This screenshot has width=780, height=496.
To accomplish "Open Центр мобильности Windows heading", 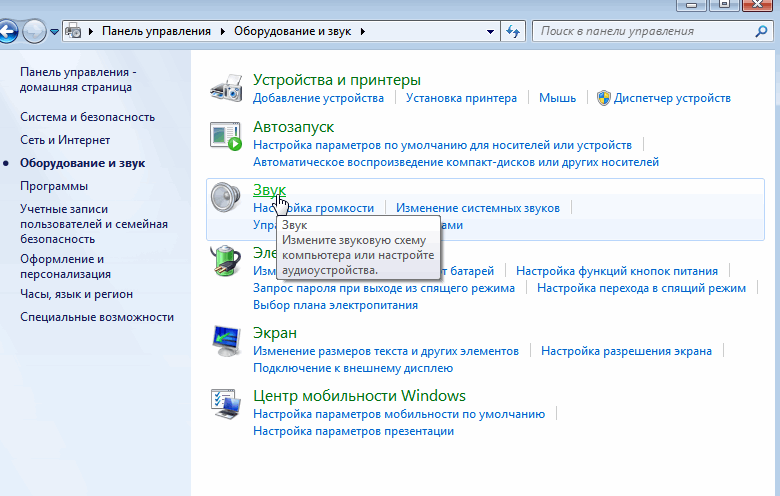I will click(359, 396).
